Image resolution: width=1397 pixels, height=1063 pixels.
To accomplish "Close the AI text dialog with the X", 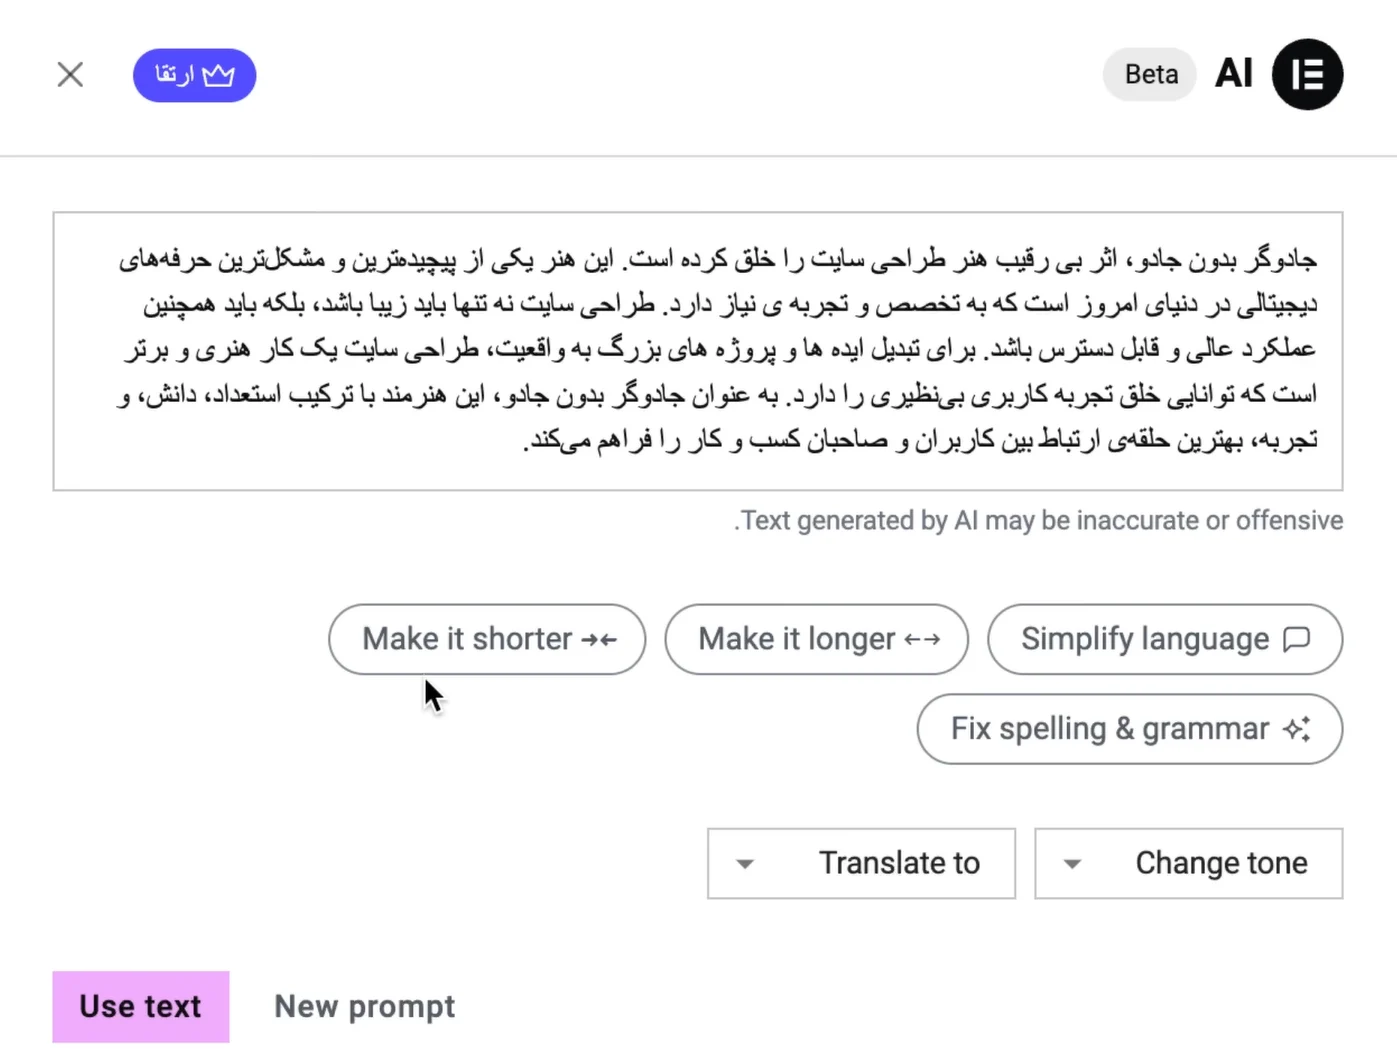I will point(70,74).
